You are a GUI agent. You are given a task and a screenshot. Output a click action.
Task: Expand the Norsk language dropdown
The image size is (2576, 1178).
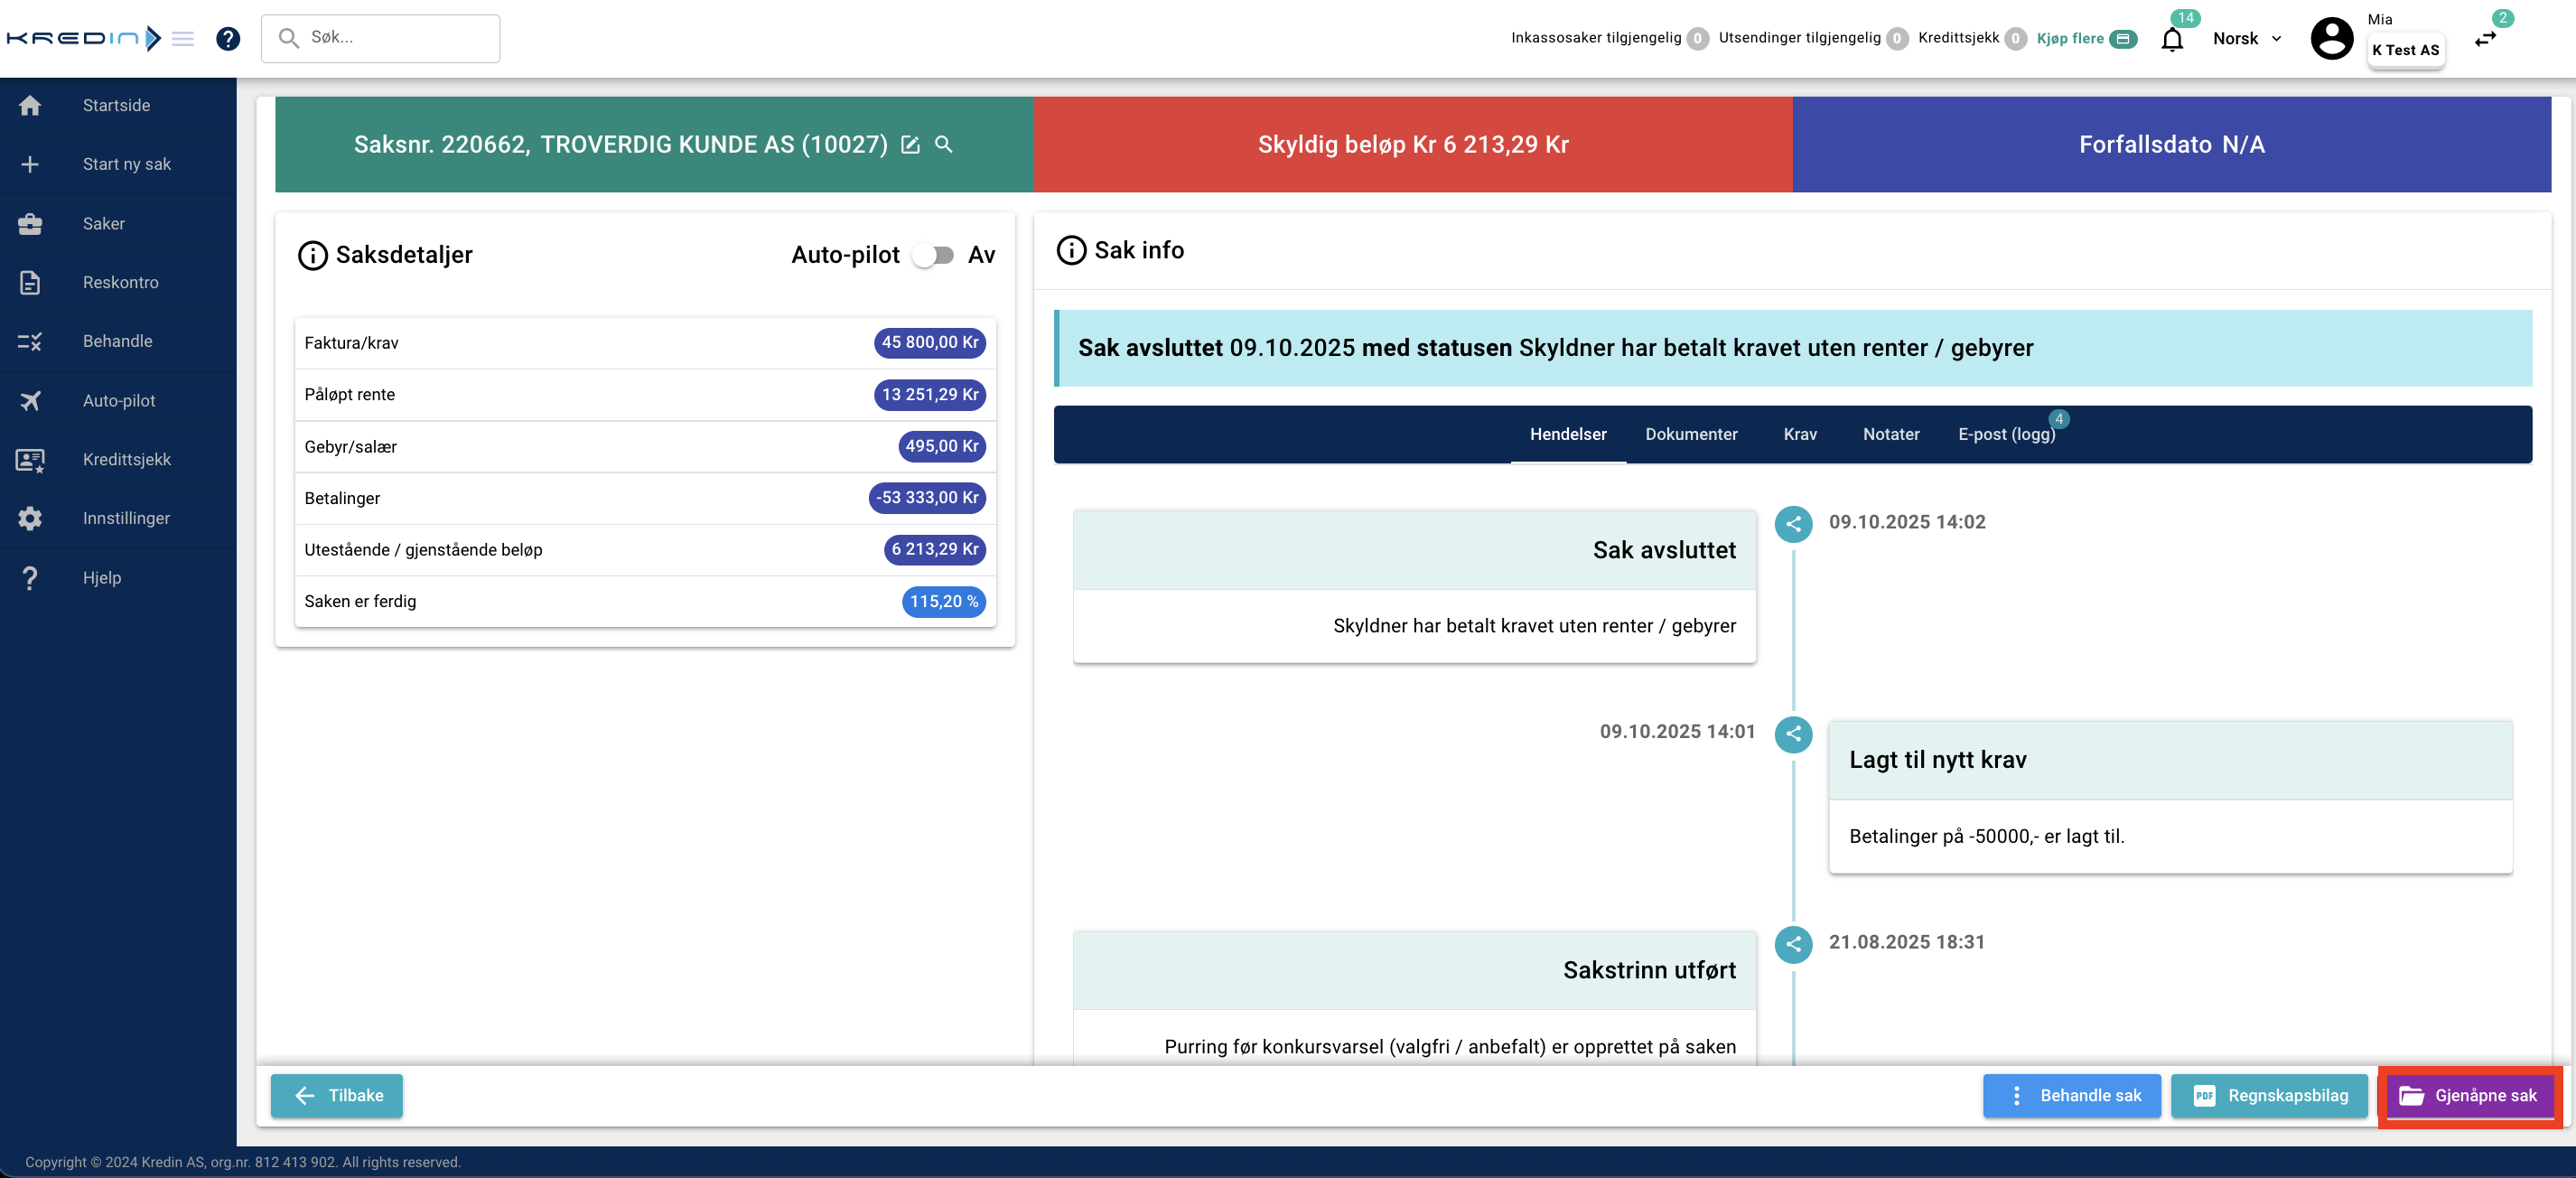pos(2246,39)
